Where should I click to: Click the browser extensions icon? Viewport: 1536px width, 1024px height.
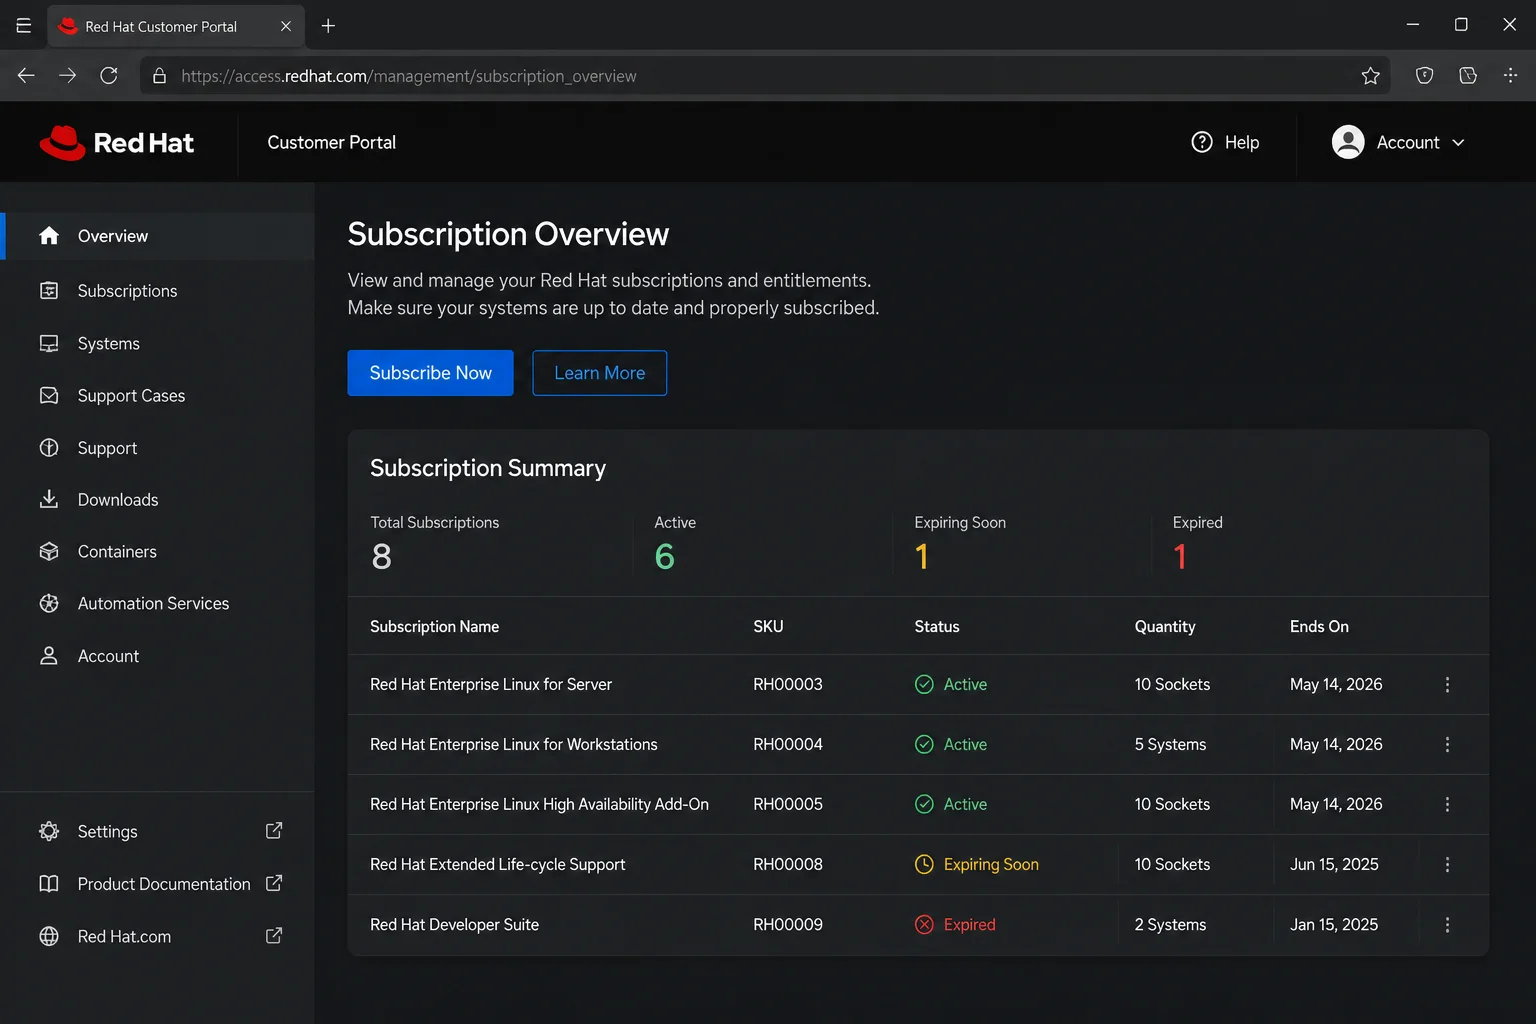(x=1468, y=76)
